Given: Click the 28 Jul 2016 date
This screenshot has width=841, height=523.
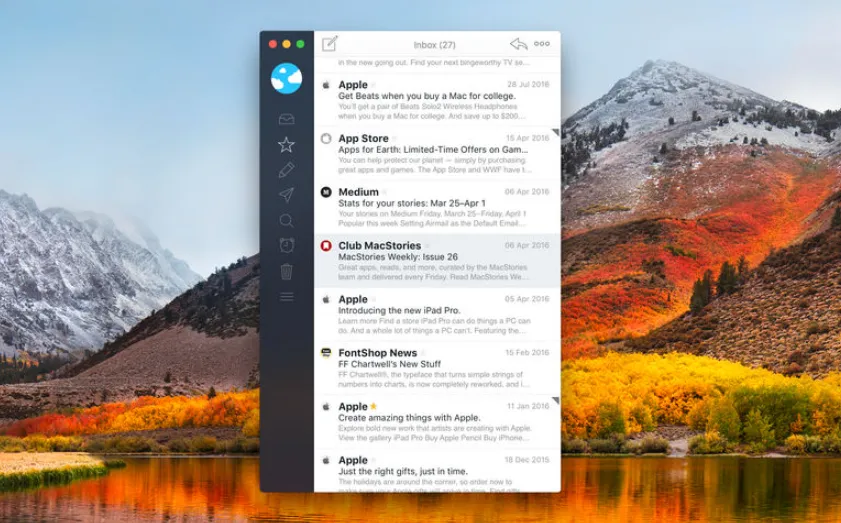Looking at the screenshot, I should pos(528,84).
